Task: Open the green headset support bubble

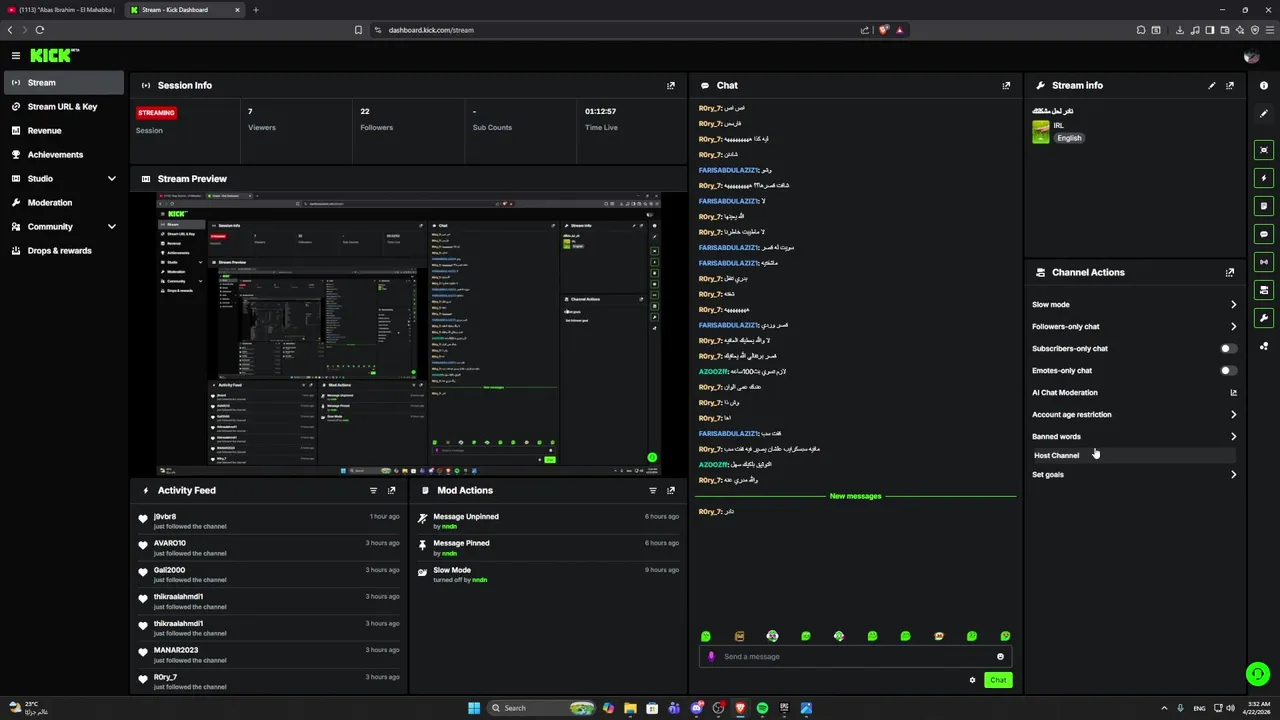Action: point(1258,674)
